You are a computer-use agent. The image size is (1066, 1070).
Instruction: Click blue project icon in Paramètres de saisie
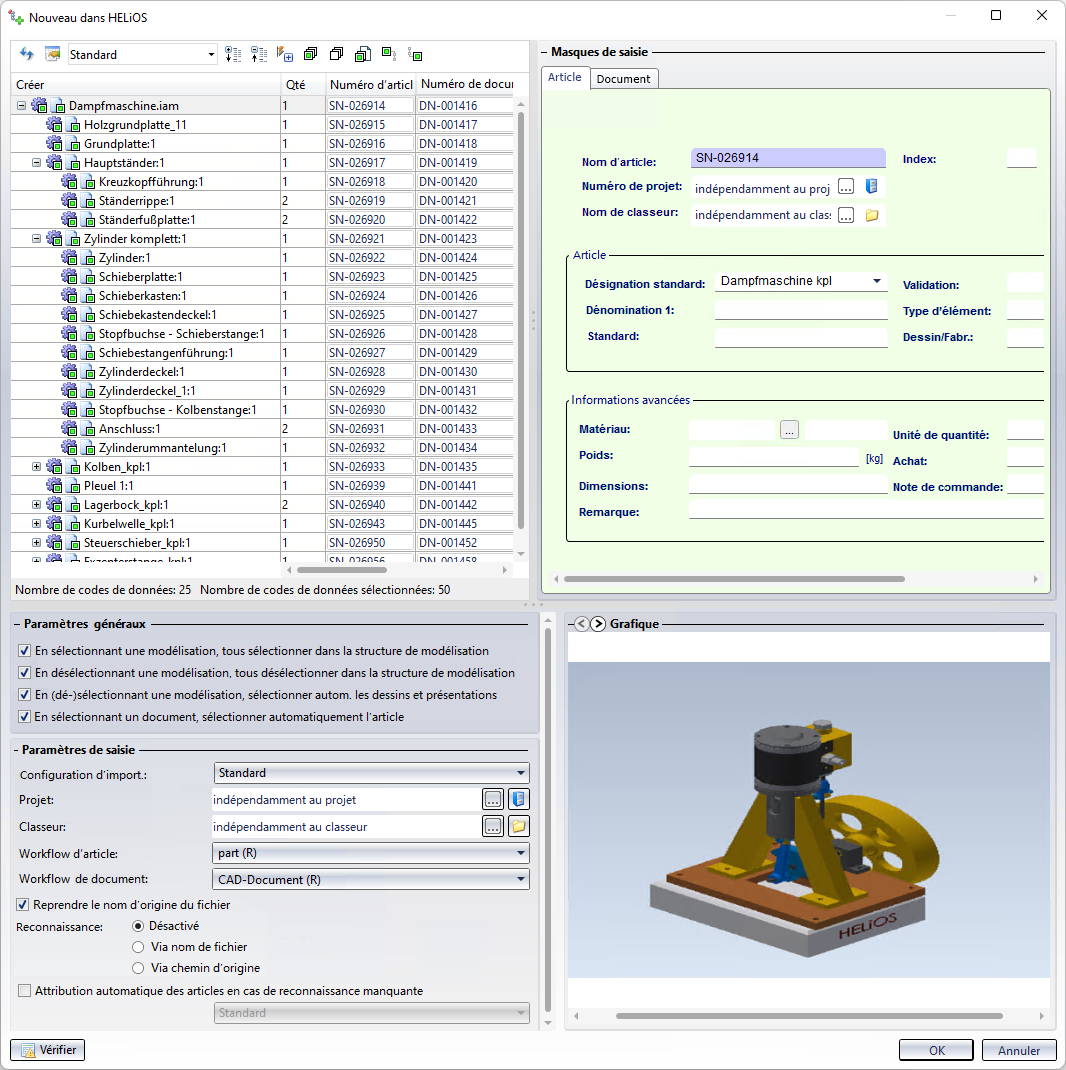click(x=518, y=799)
